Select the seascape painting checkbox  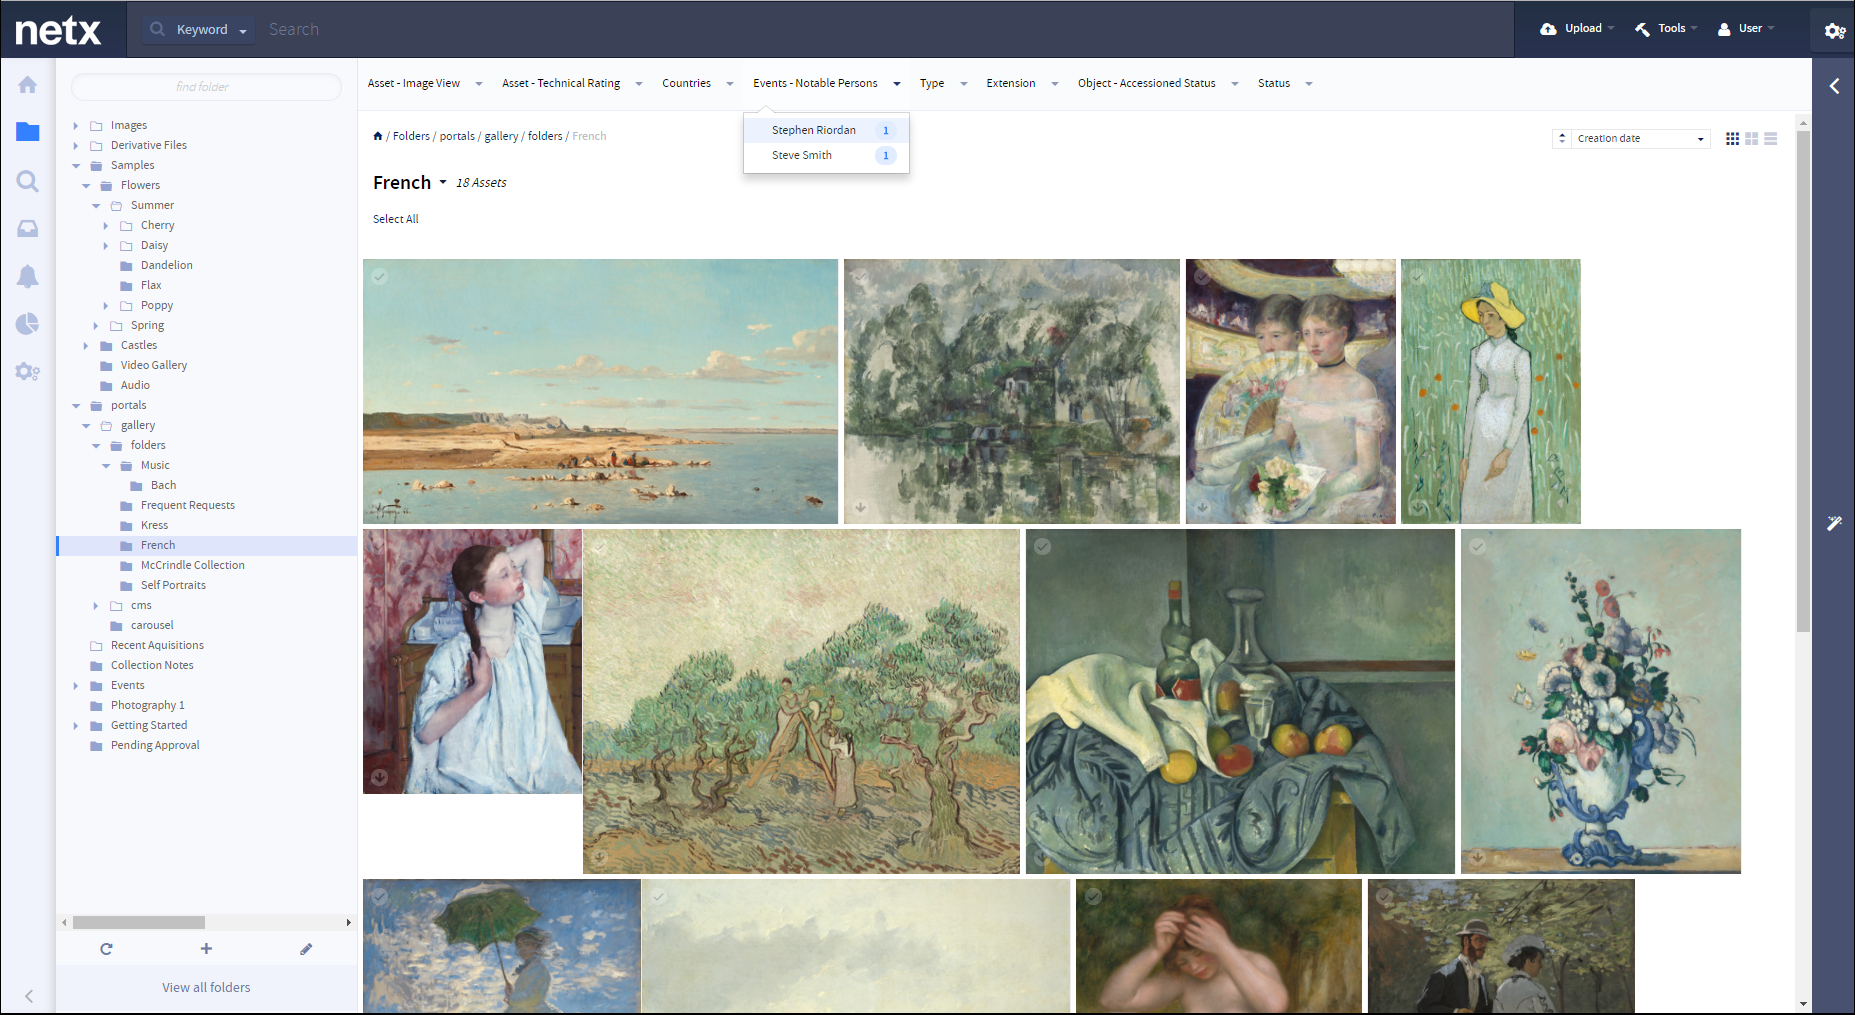click(x=380, y=276)
